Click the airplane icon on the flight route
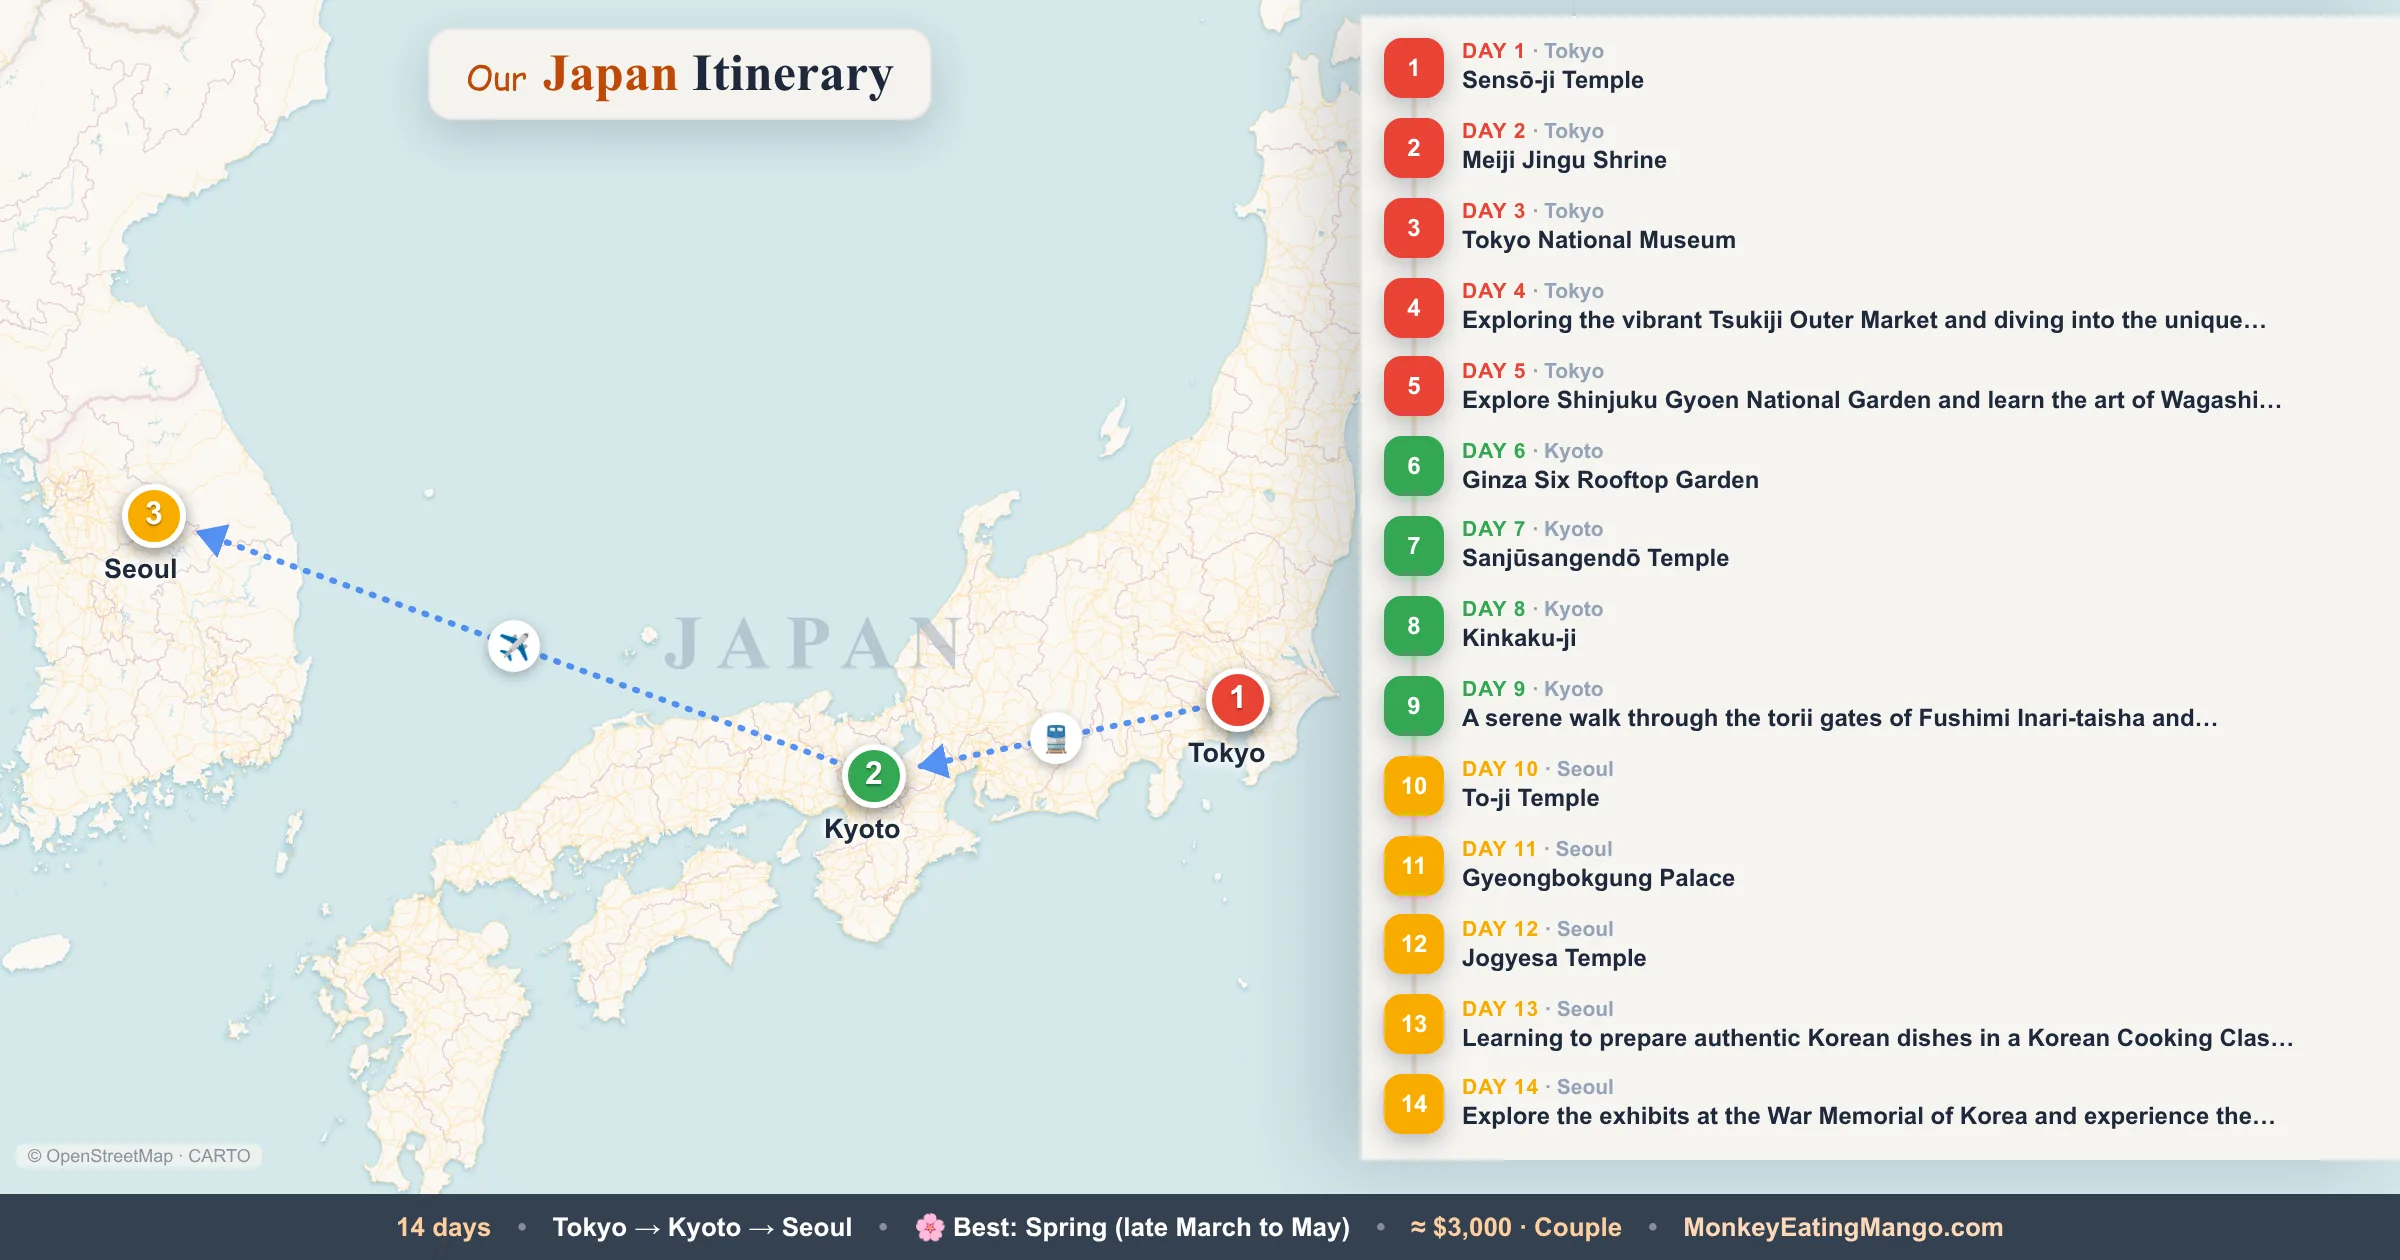 pyautogui.click(x=514, y=646)
